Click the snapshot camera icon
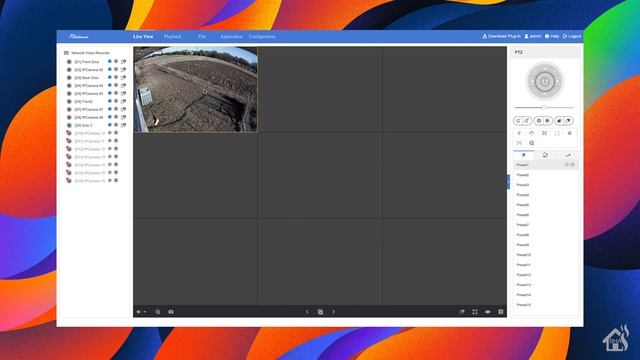 (171, 312)
